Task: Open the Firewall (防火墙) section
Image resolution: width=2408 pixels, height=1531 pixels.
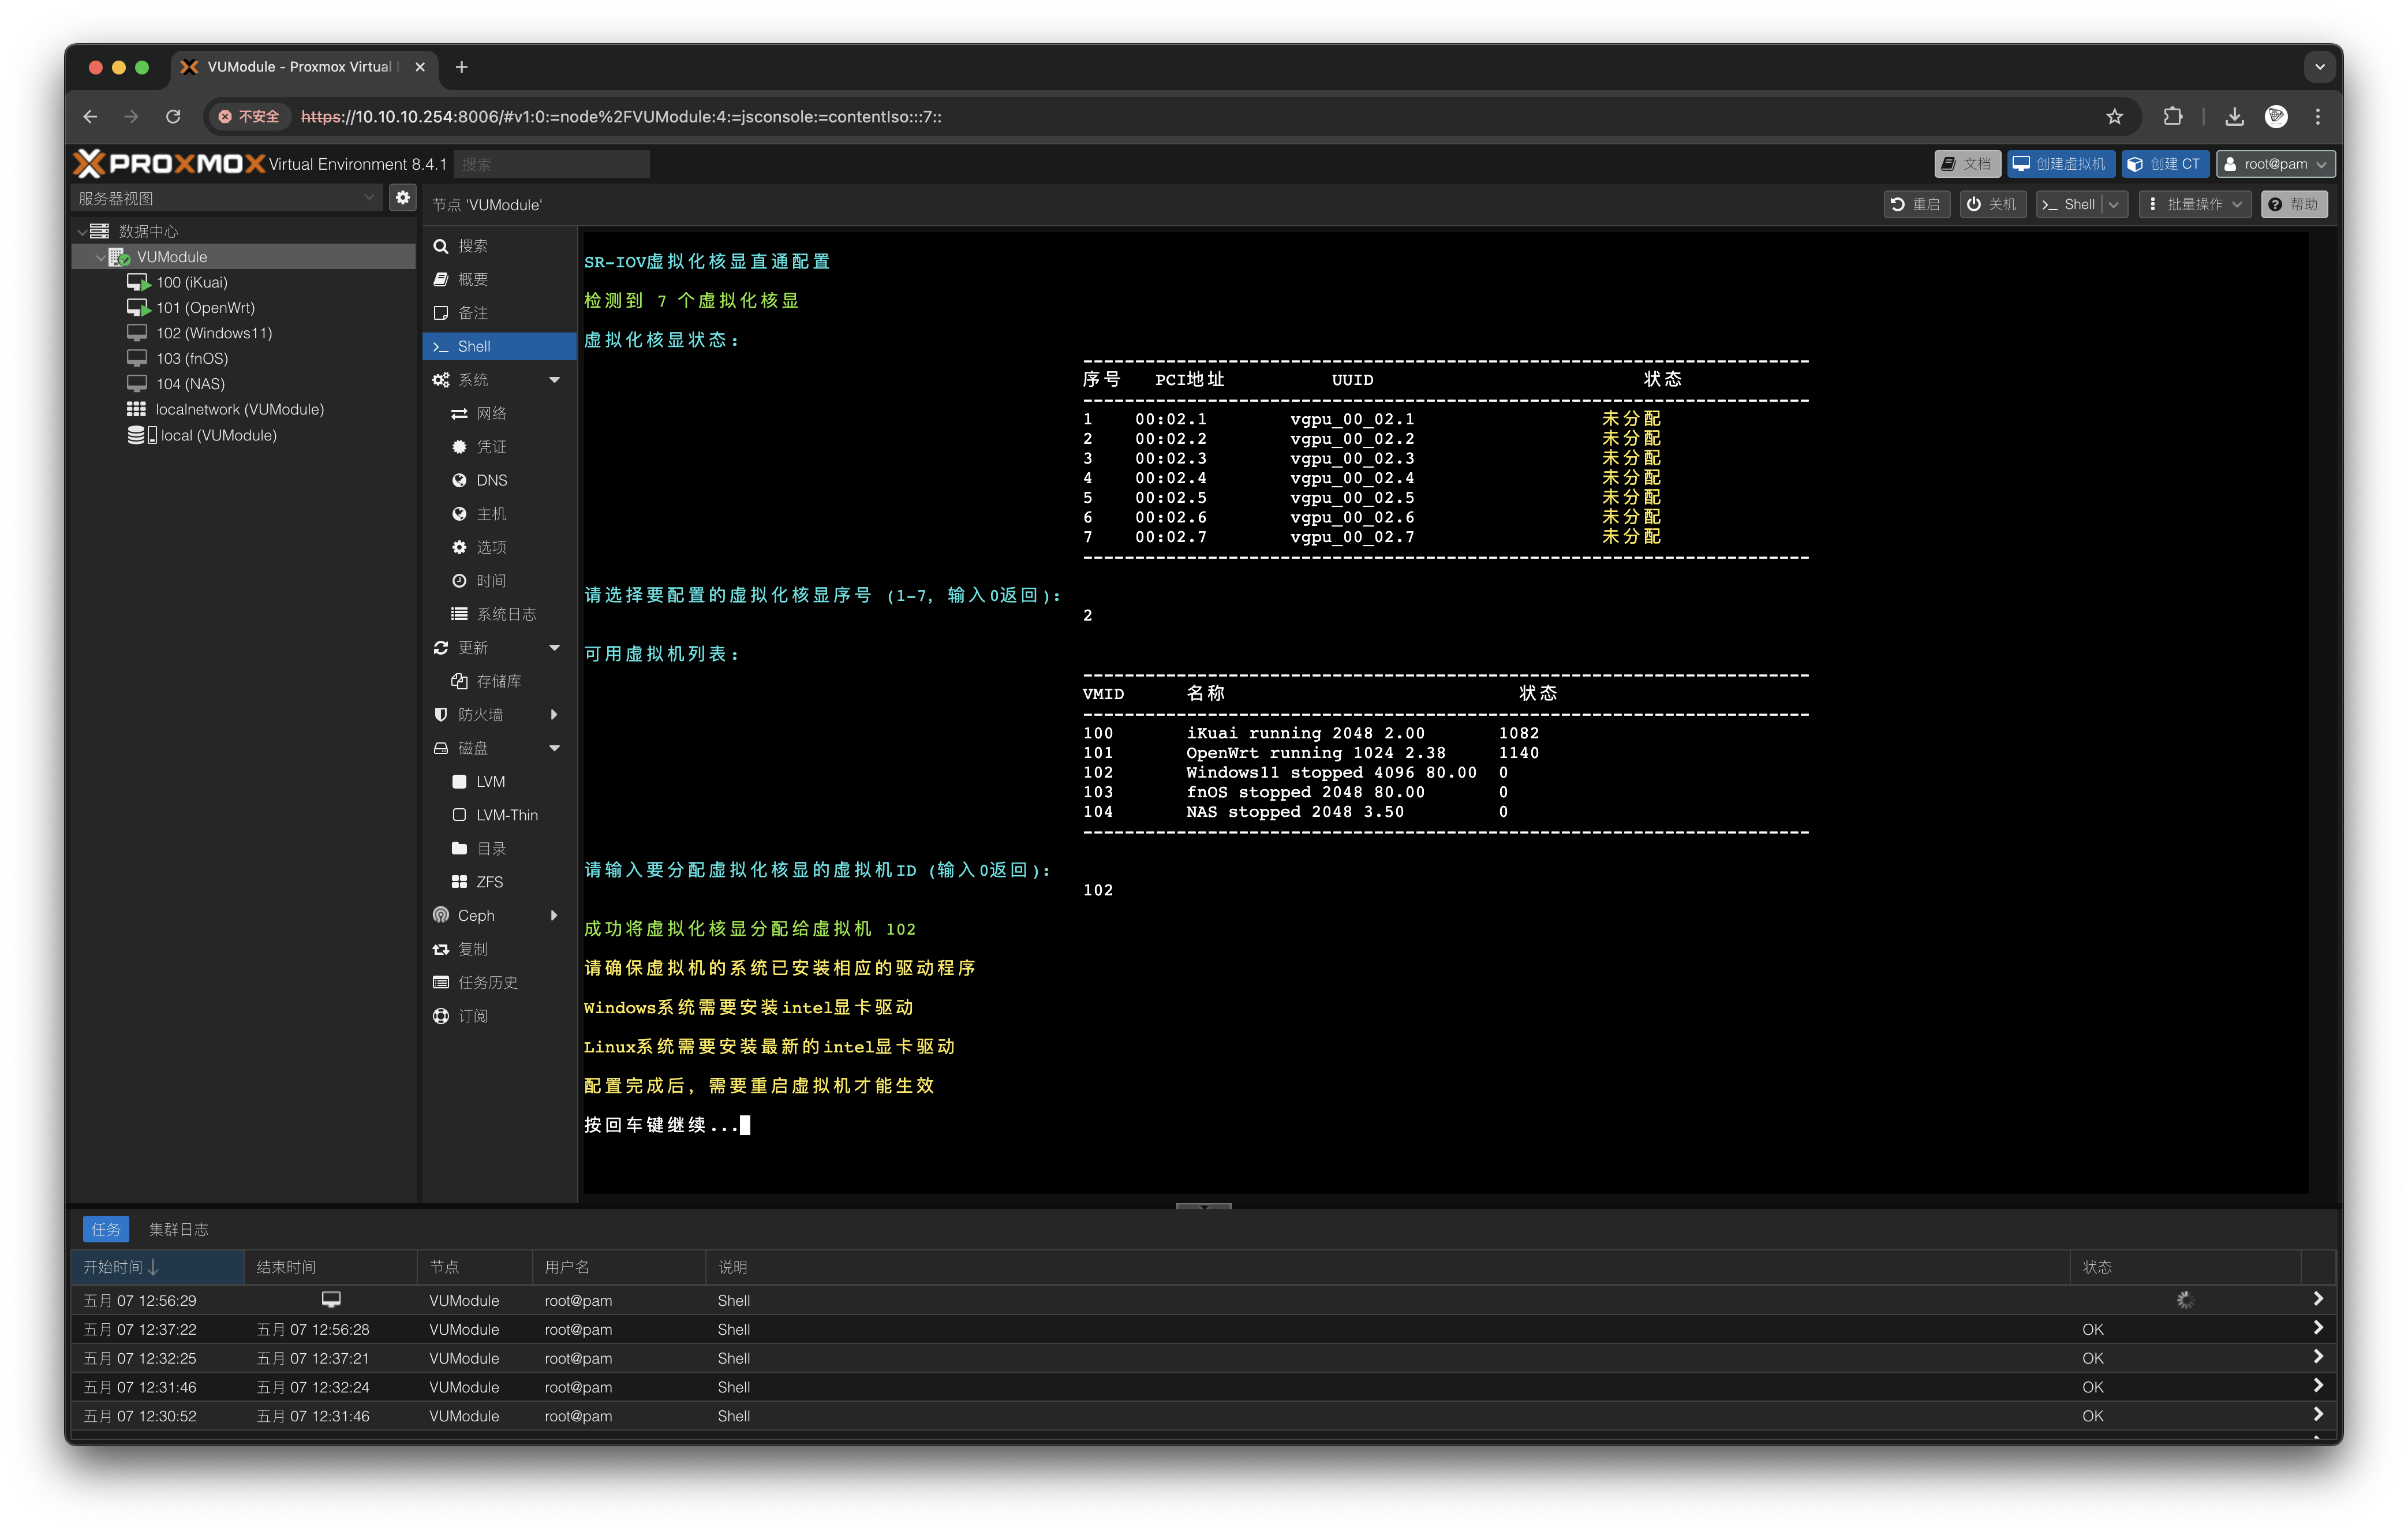Action: [481, 714]
